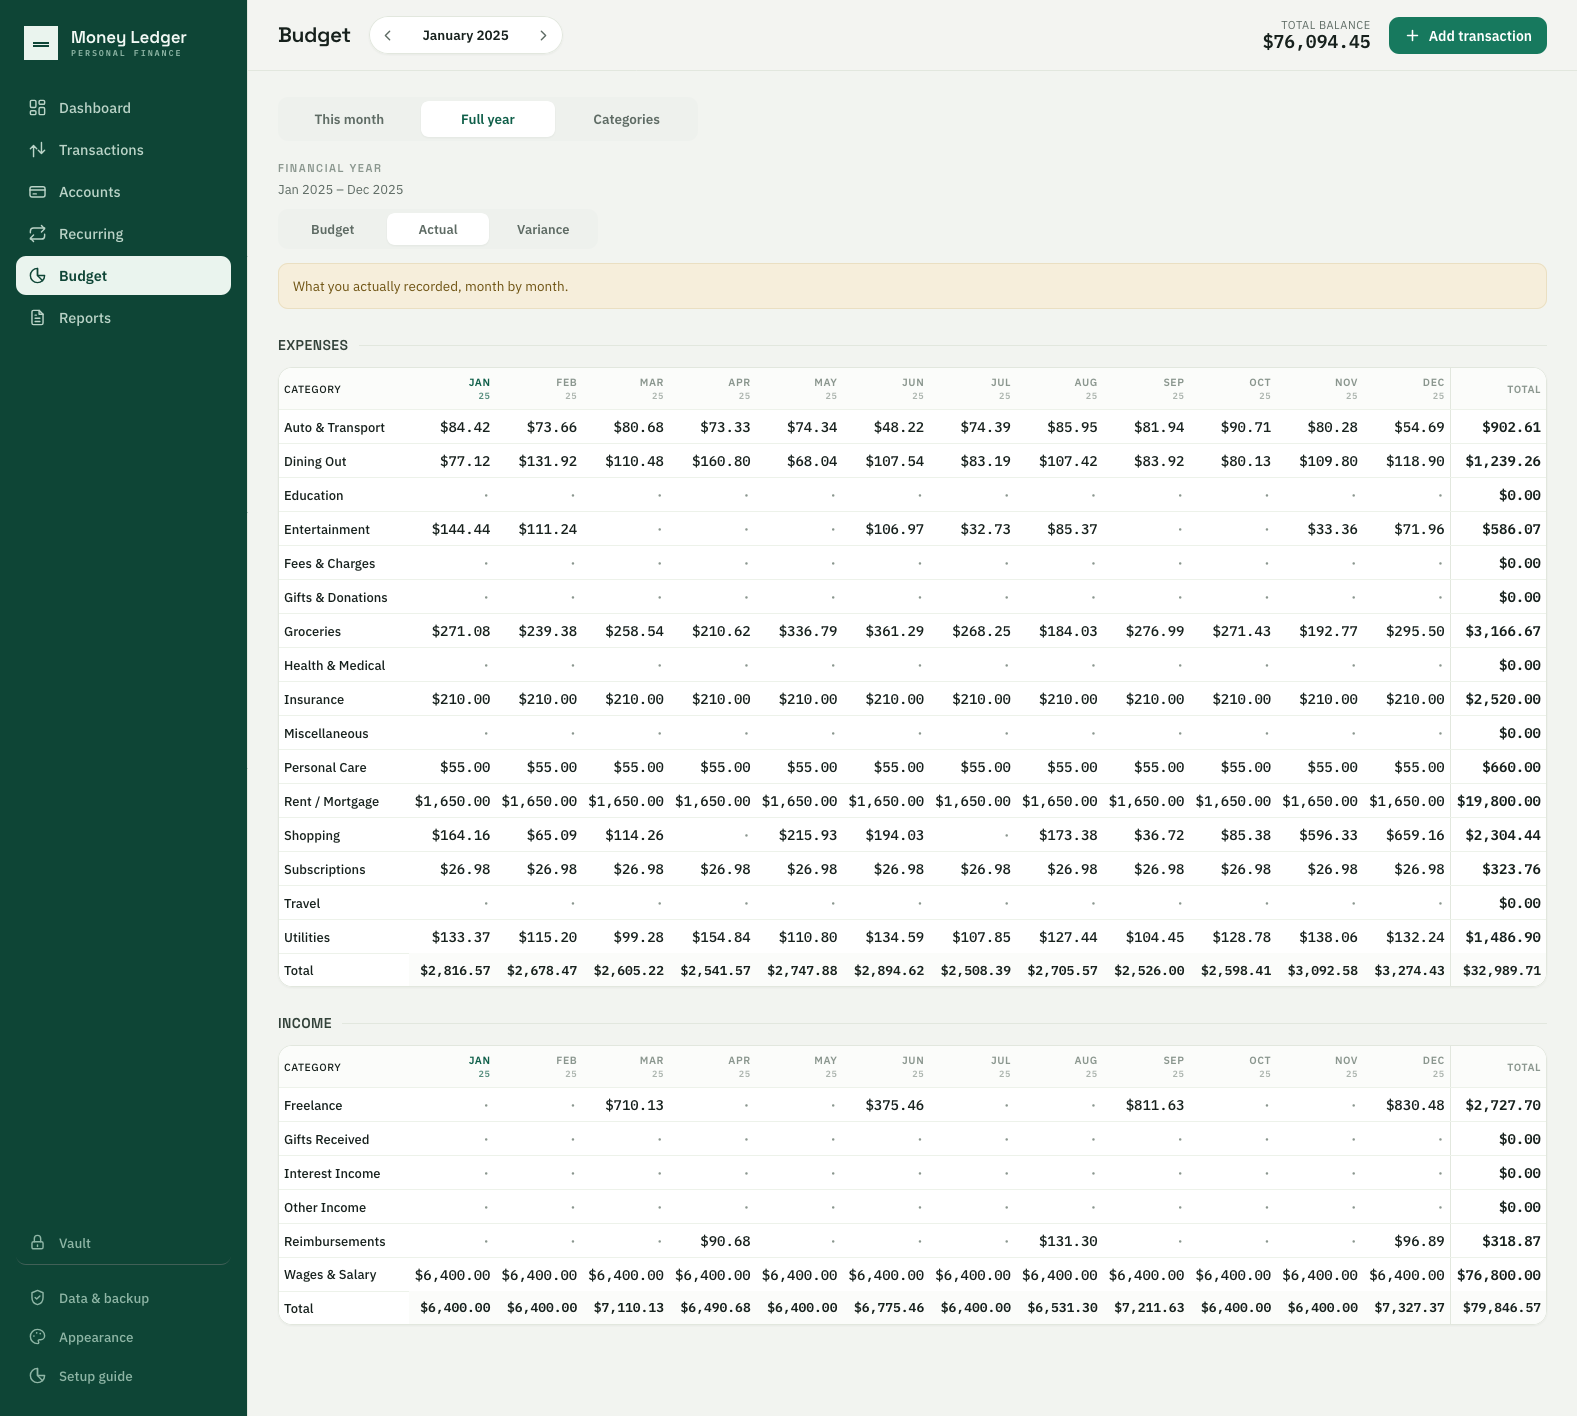Viewport: 1577px width, 1416px height.
Task: Click Reimbursements April value $90.68
Action: [x=725, y=1241]
